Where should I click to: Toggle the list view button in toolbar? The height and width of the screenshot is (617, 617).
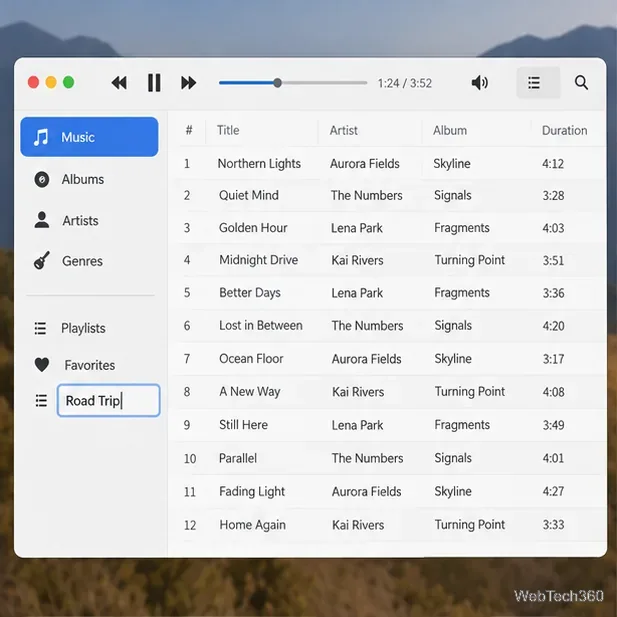point(538,83)
